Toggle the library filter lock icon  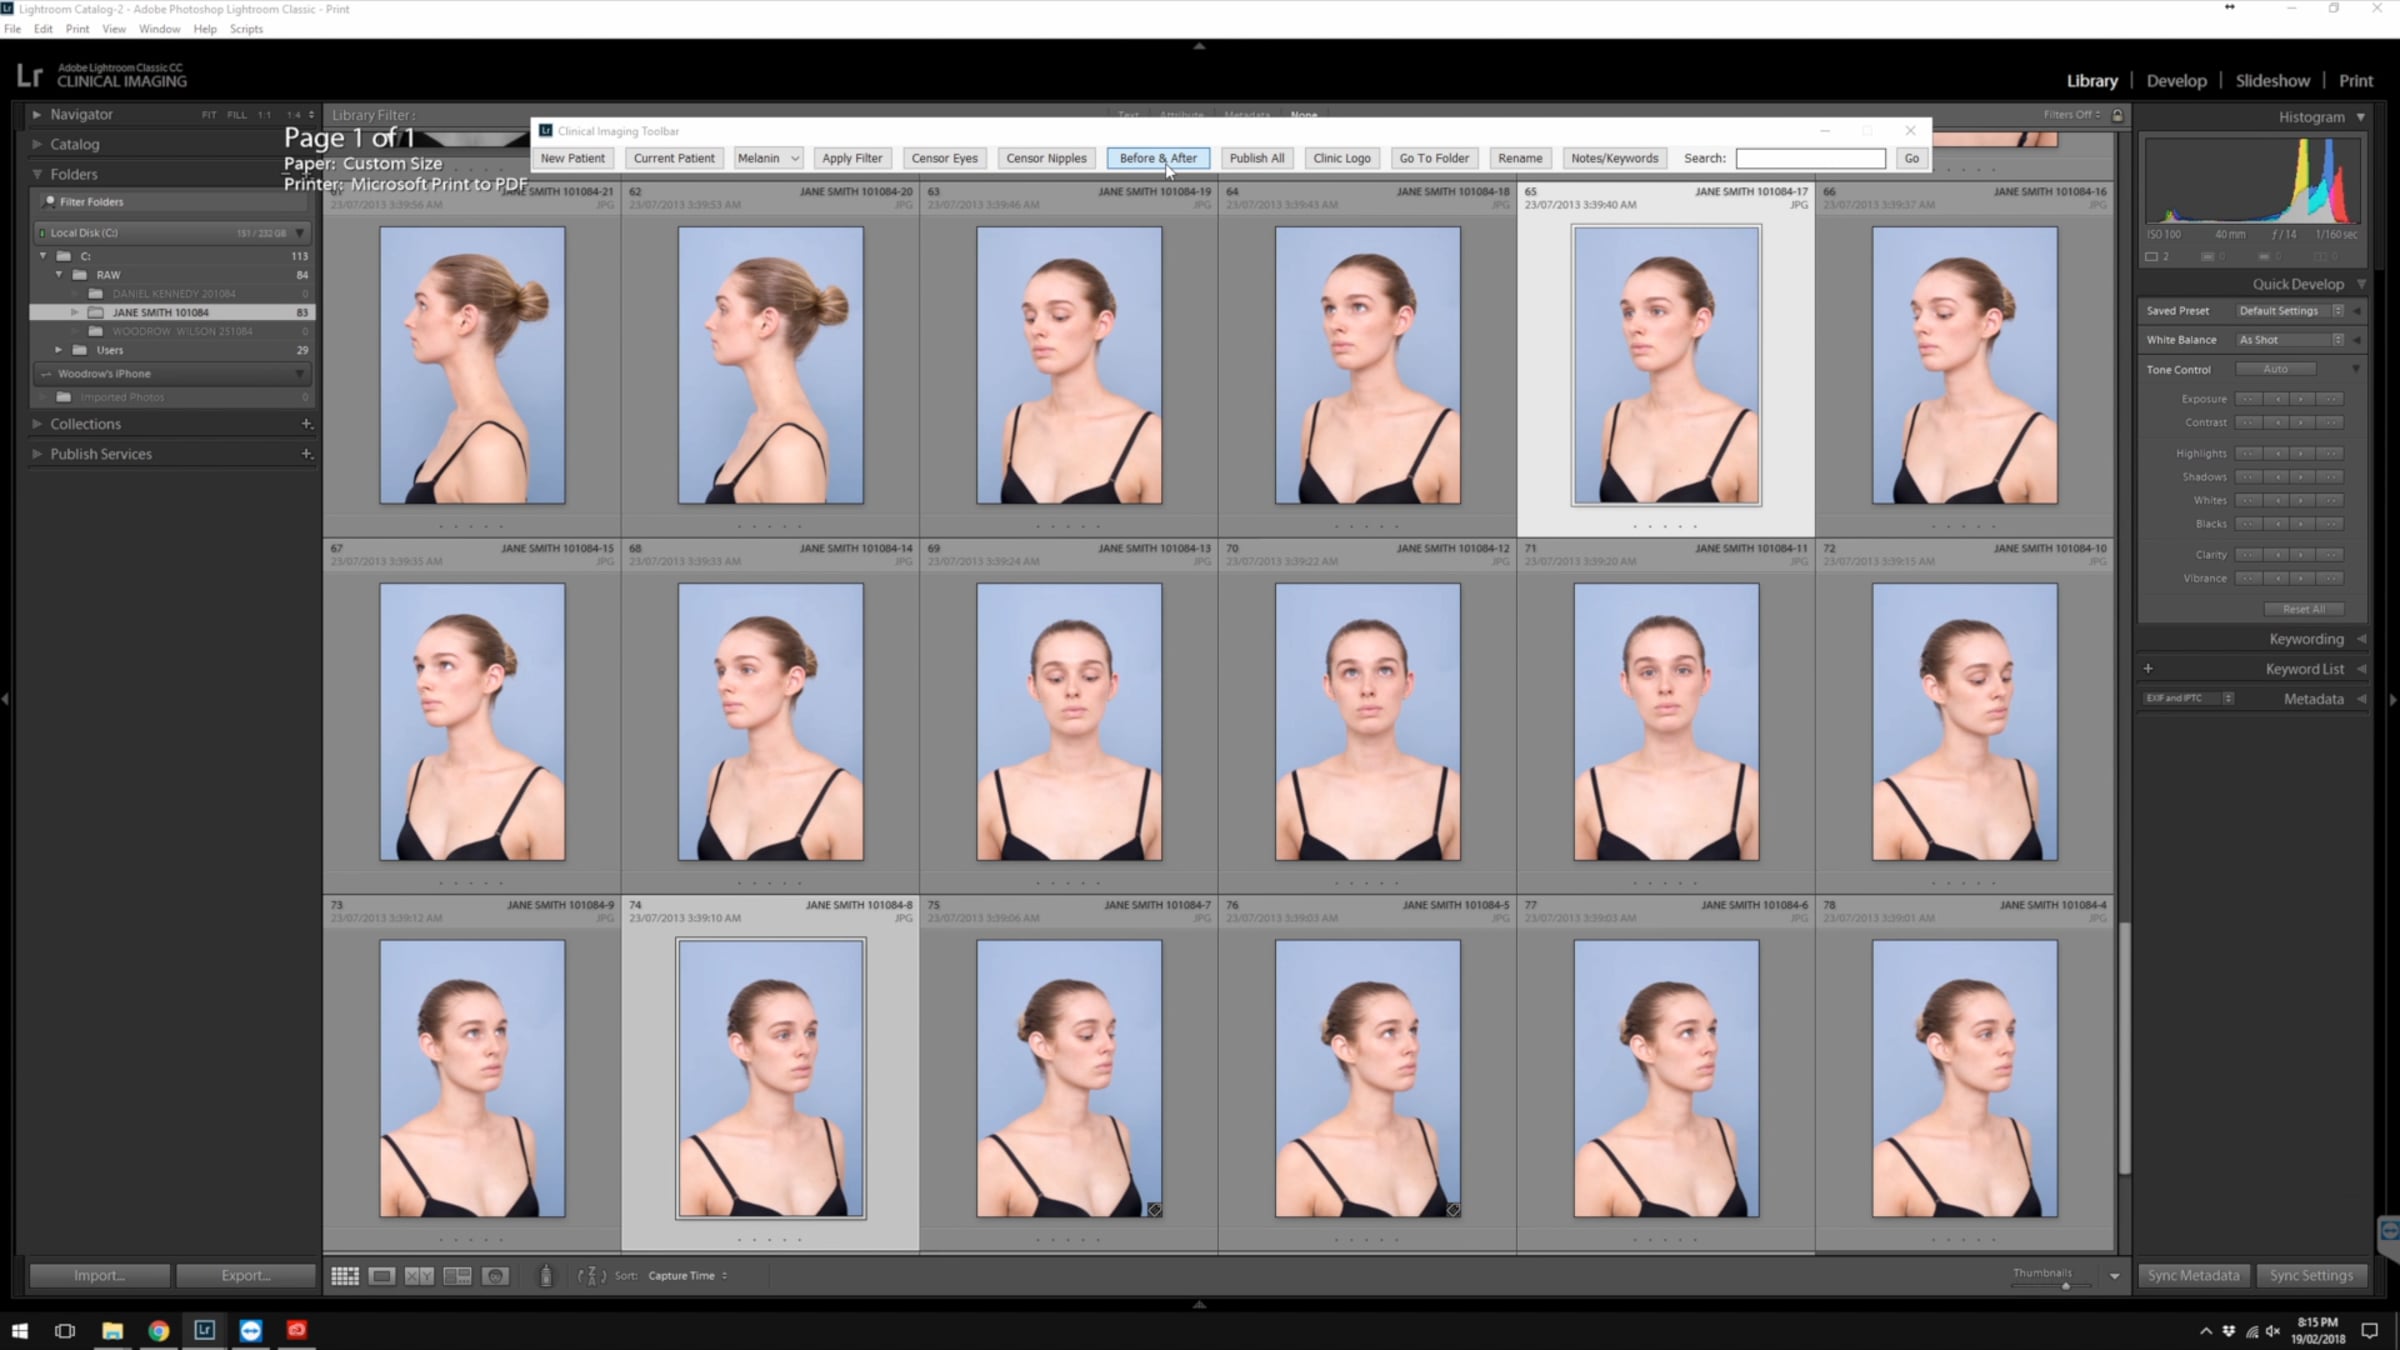2117,115
